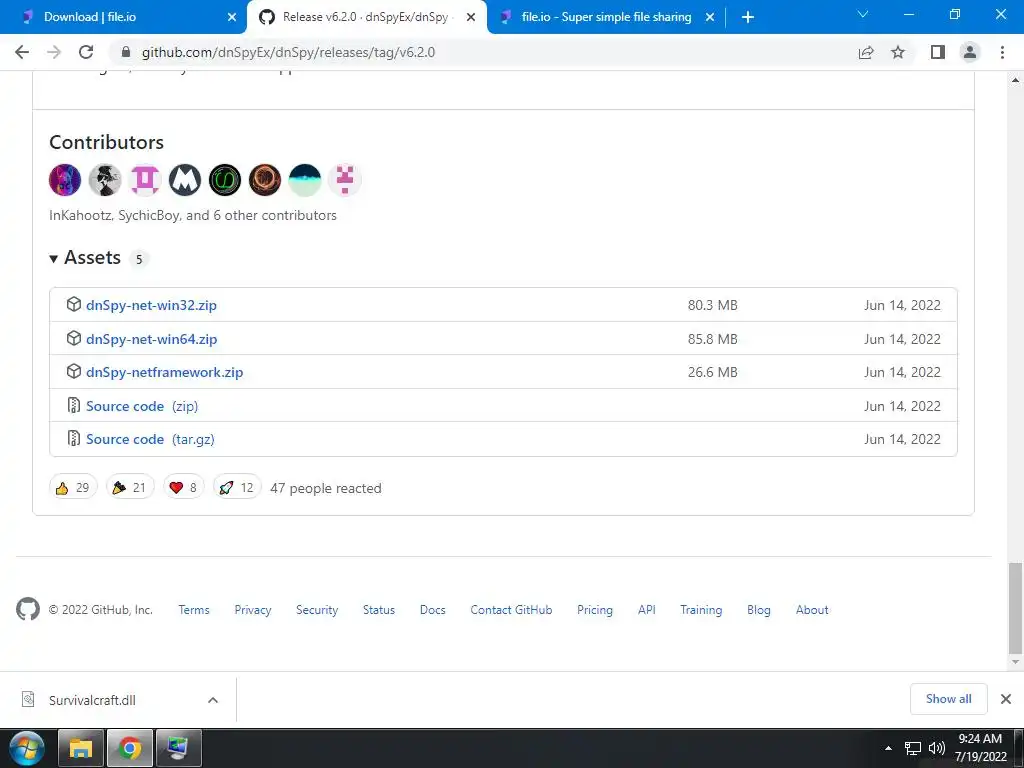Image resolution: width=1024 pixels, height=768 pixels.
Task: Open the Docs footer link
Action: coord(432,609)
